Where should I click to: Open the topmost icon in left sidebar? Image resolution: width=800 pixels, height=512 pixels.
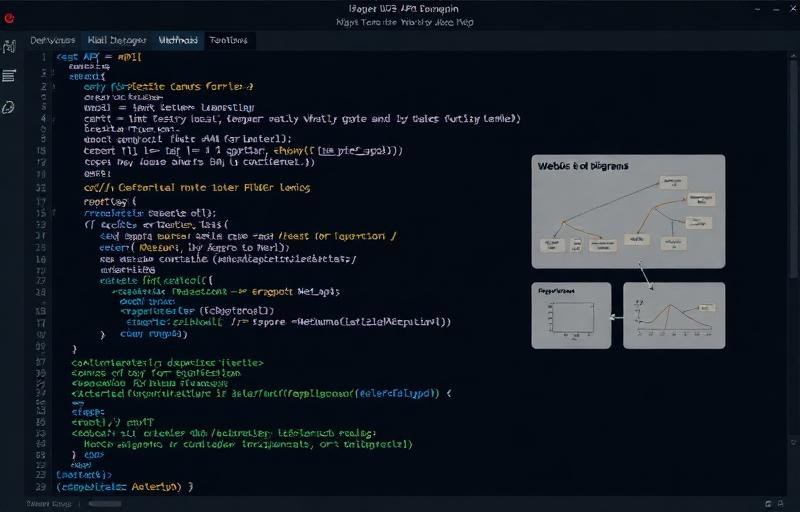pos(9,46)
